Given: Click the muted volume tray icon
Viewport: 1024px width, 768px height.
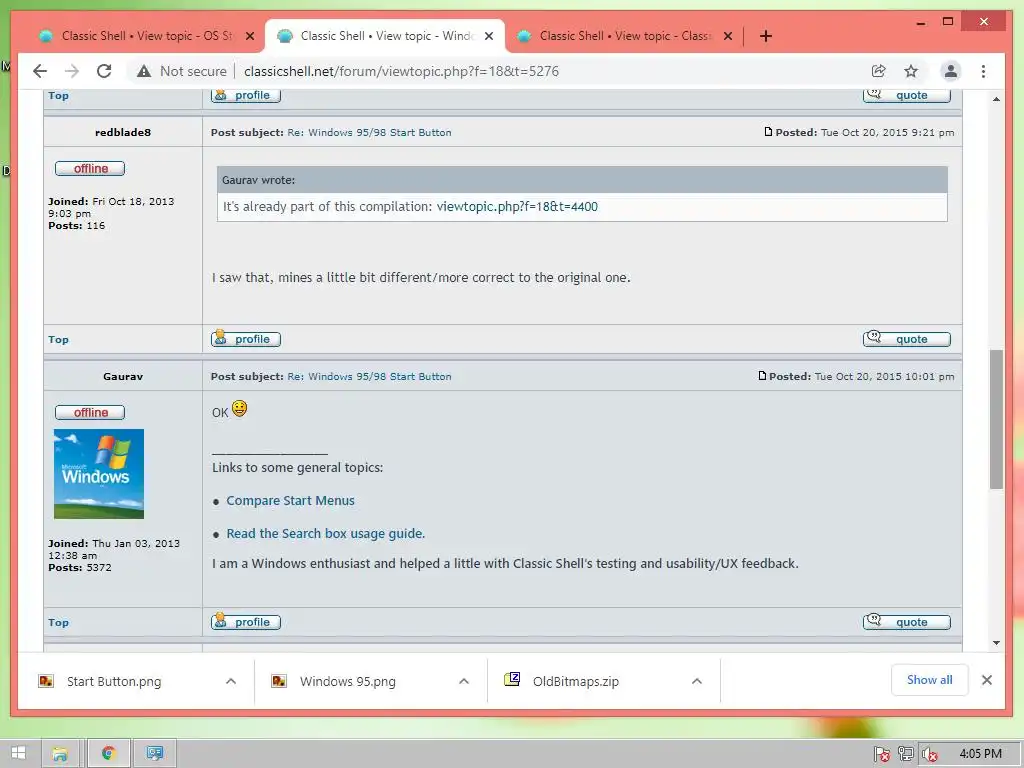Looking at the screenshot, I should (x=929, y=754).
